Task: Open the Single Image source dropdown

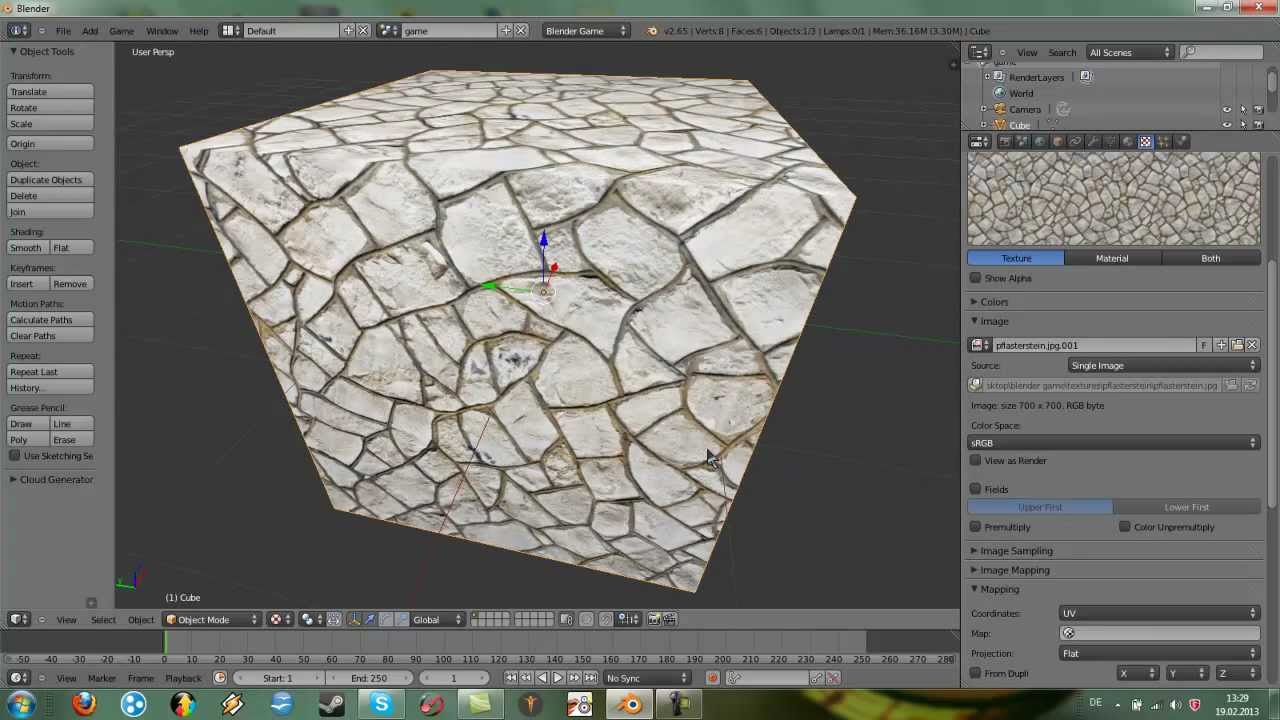Action: pos(1163,366)
